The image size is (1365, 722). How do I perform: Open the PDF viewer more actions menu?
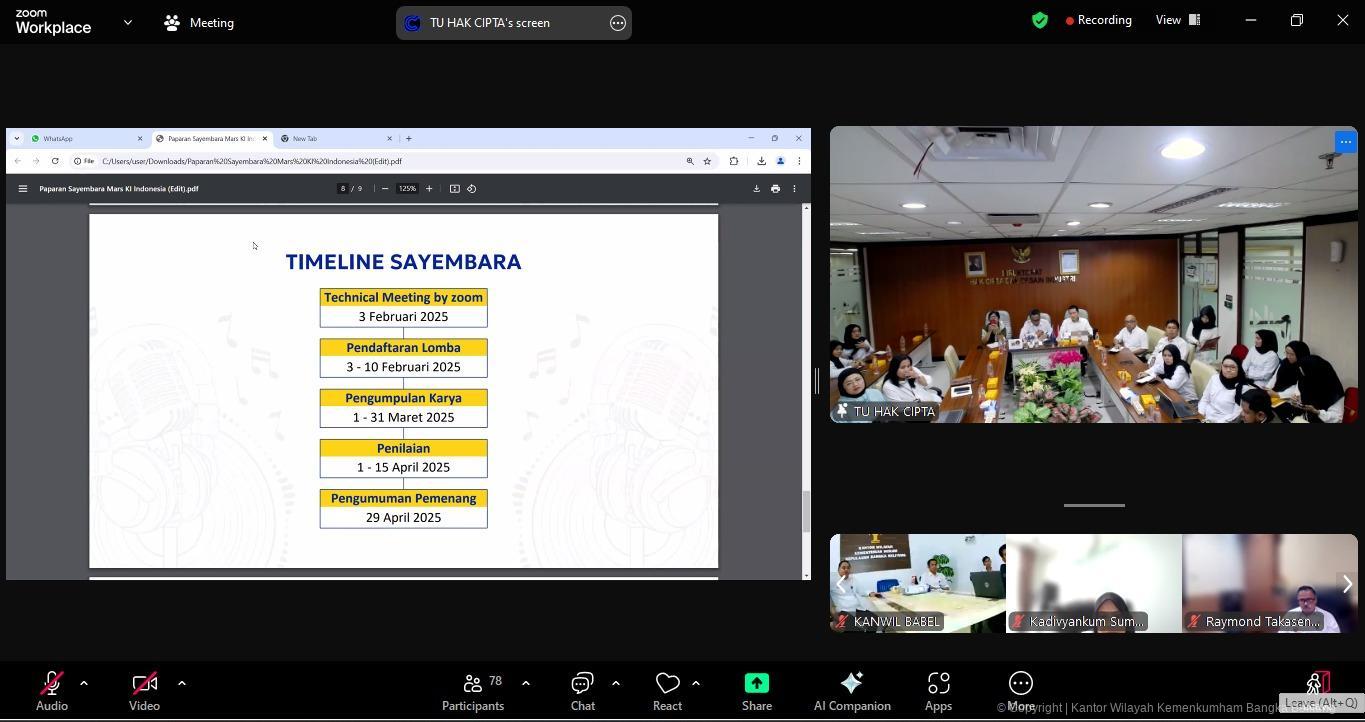[795, 188]
